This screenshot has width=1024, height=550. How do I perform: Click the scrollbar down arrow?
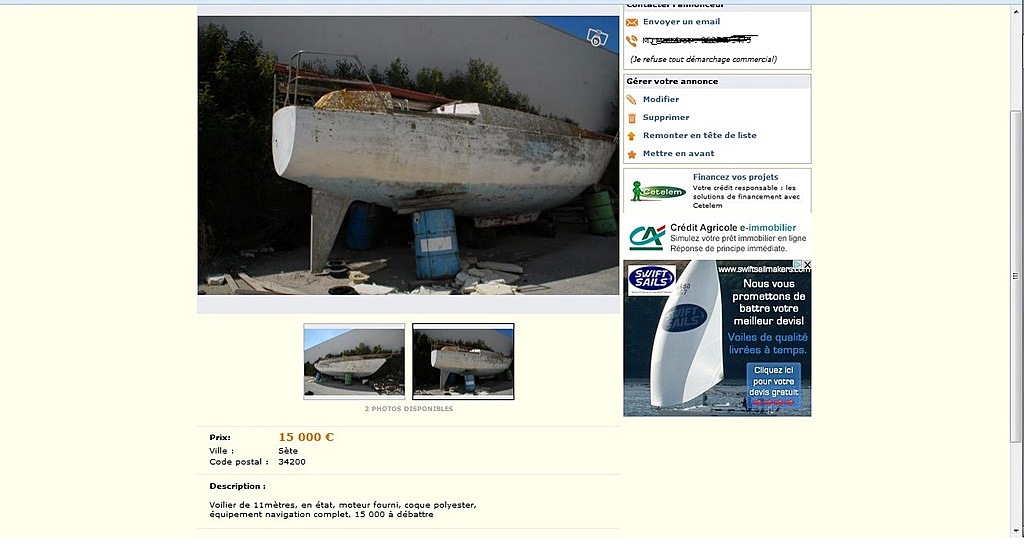[x=1014, y=531]
